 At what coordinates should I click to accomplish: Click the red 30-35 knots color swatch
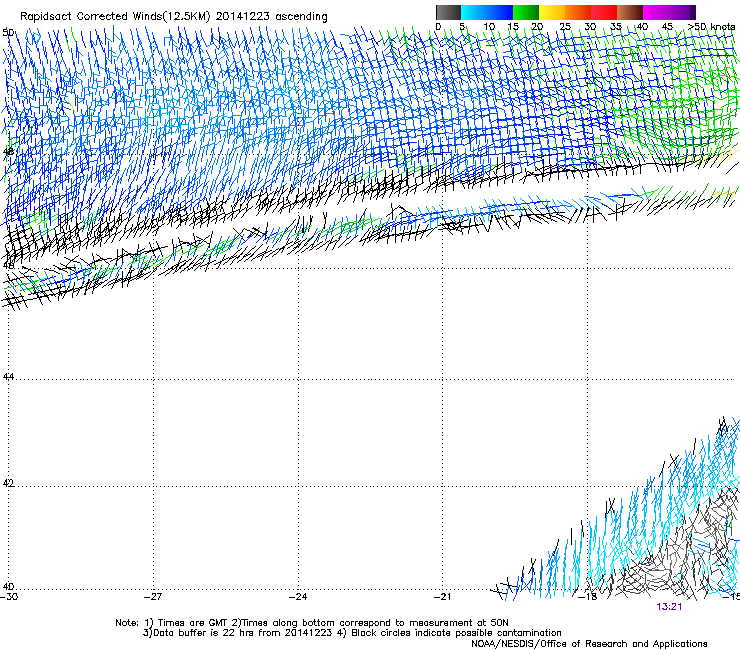(604, 12)
